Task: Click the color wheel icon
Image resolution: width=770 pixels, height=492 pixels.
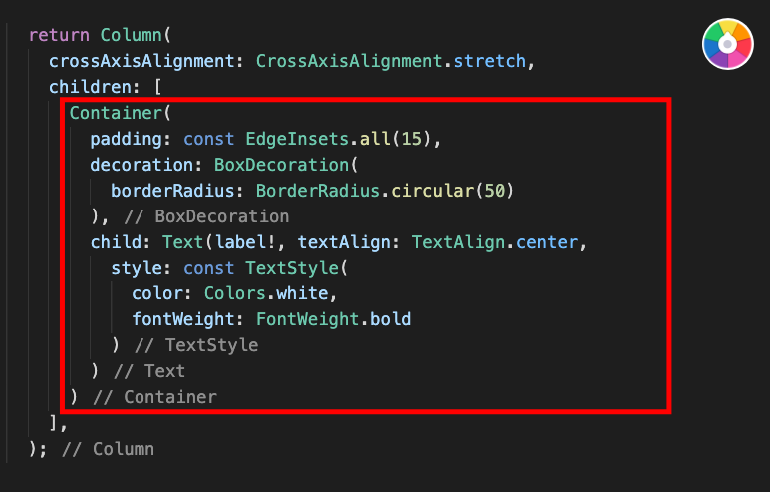Action: [728, 44]
